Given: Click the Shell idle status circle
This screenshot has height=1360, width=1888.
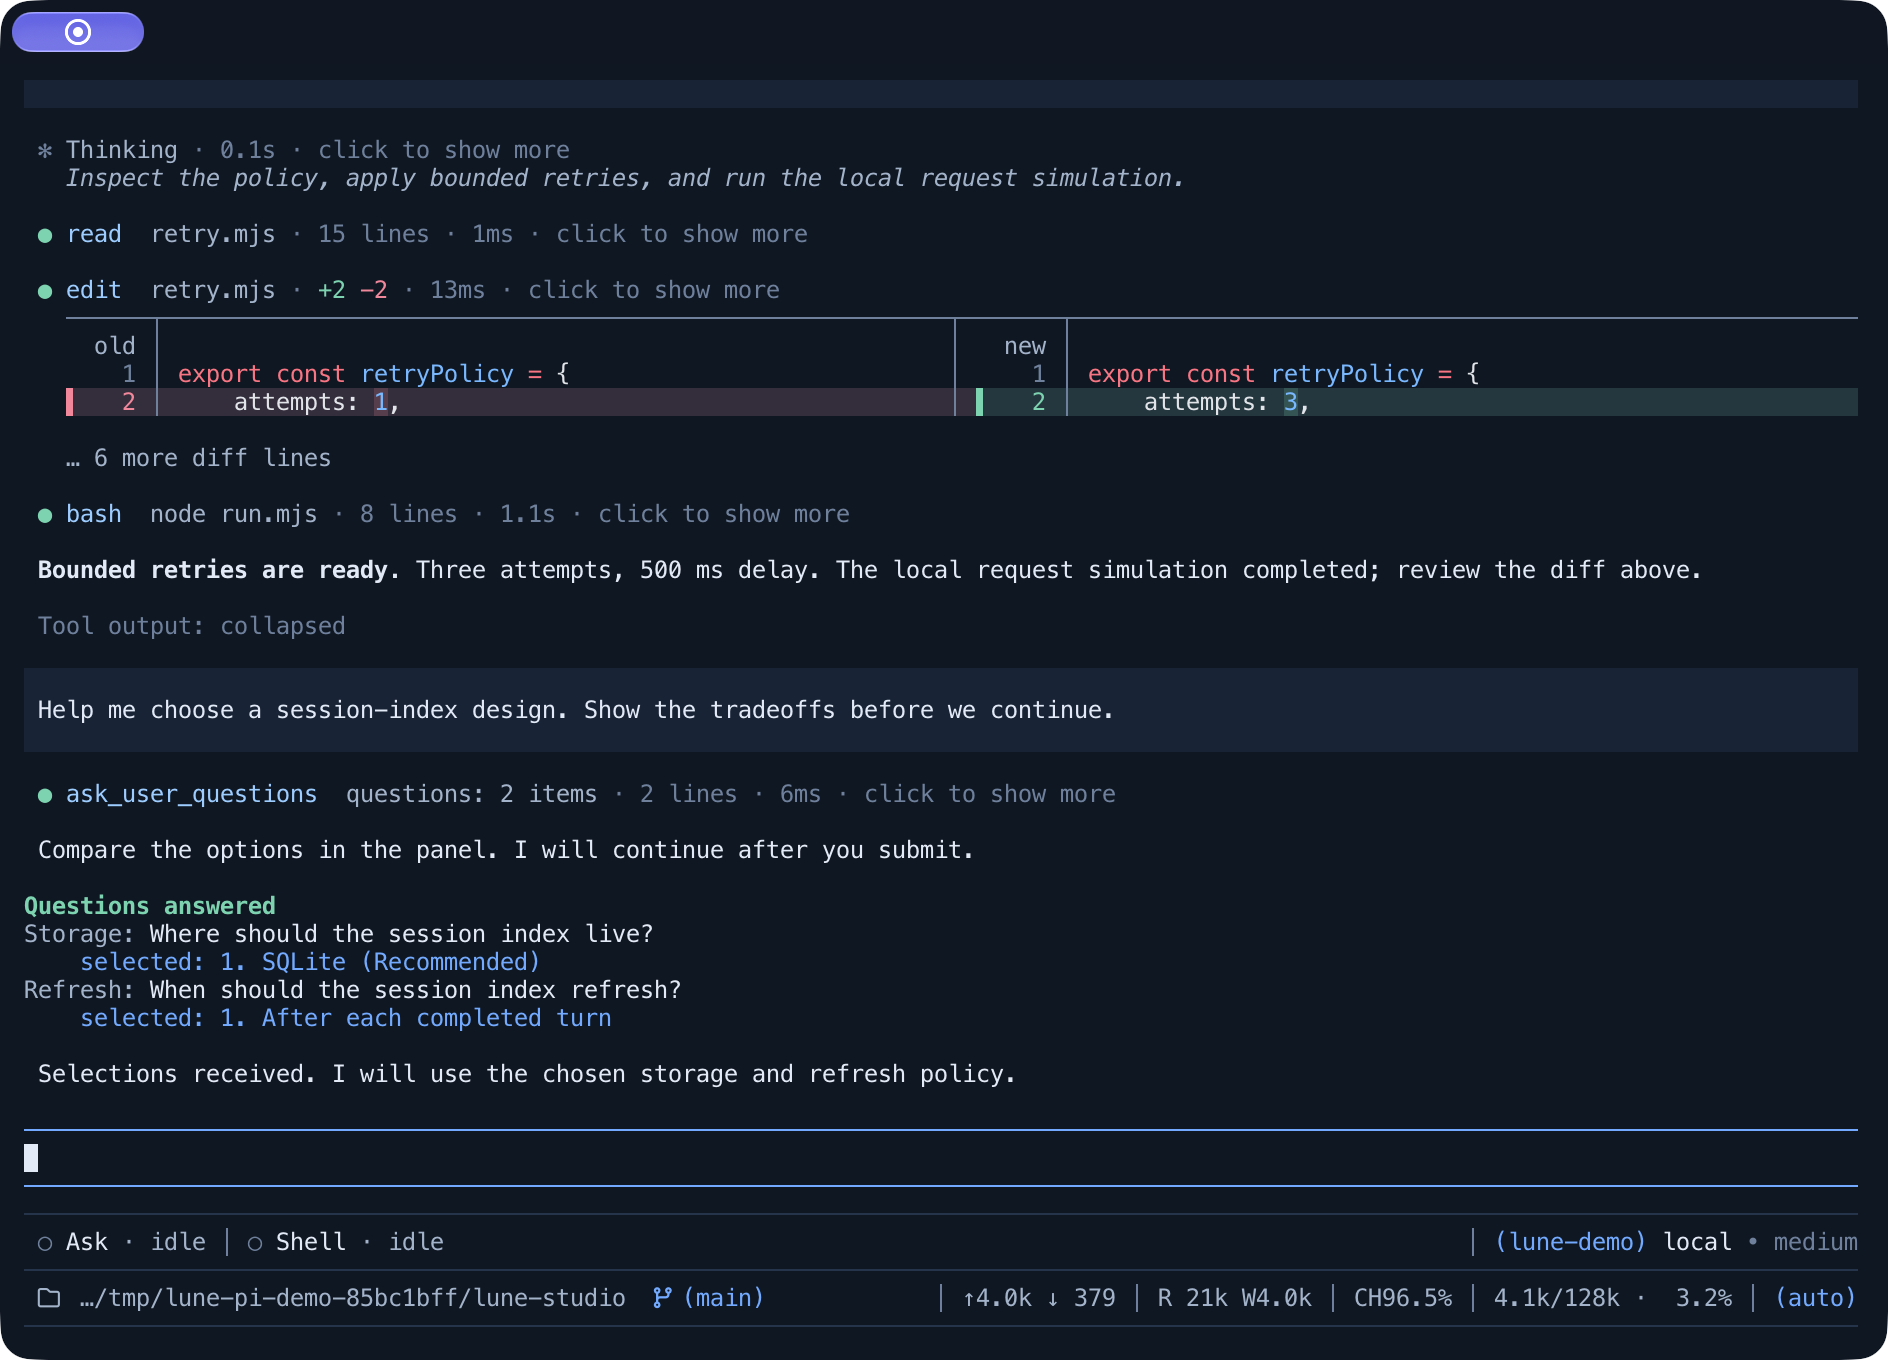Looking at the screenshot, I should pyautogui.click(x=255, y=1243).
